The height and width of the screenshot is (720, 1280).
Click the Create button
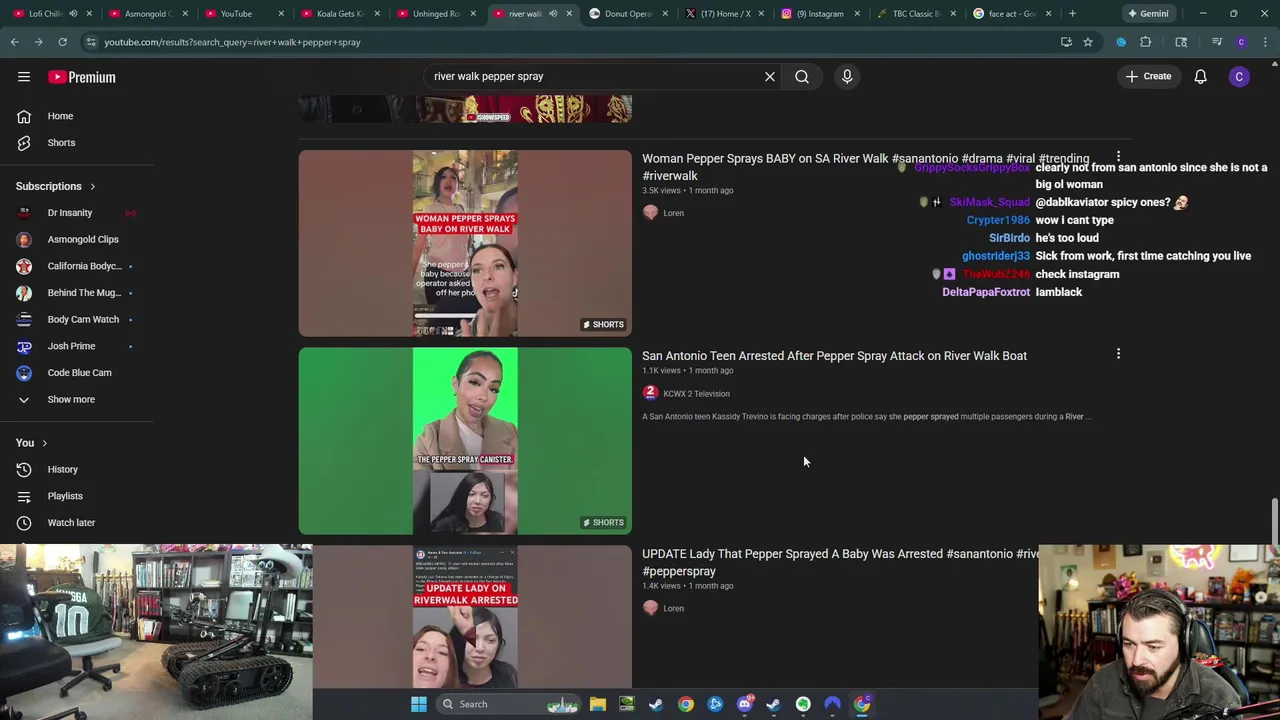click(x=1148, y=76)
